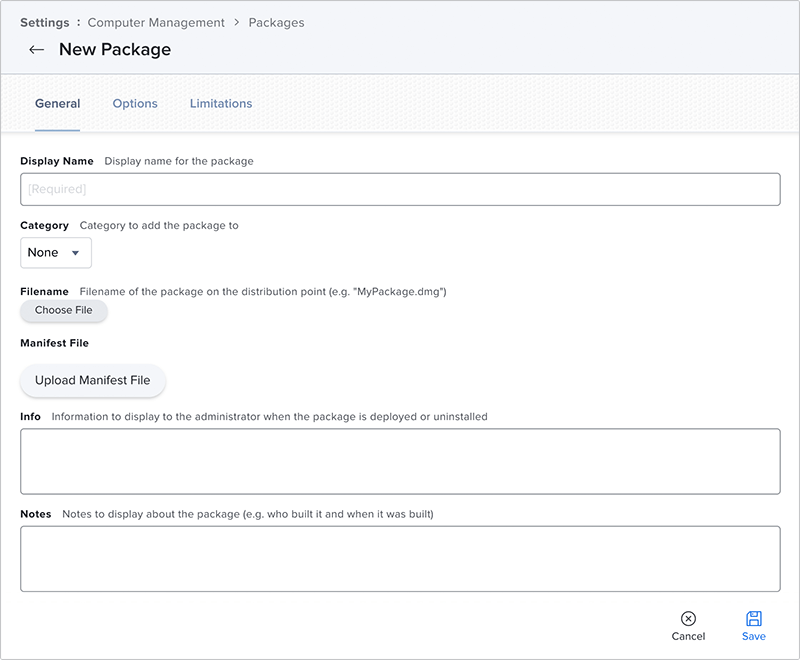Click inside the Info text area
Viewport: 800px width, 660px height.
[x=400, y=461]
